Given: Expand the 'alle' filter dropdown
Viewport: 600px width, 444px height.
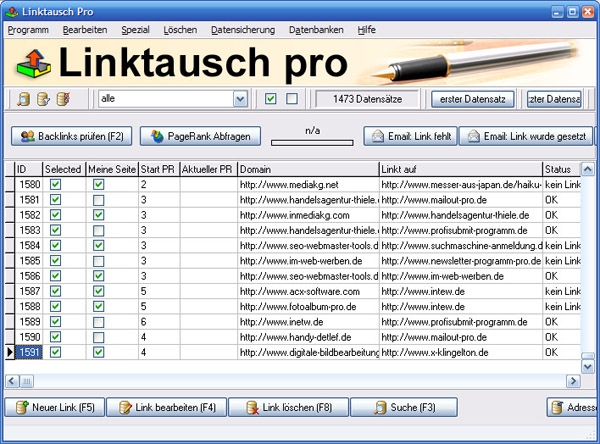Looking at the screenshot, I should (240, 99).
